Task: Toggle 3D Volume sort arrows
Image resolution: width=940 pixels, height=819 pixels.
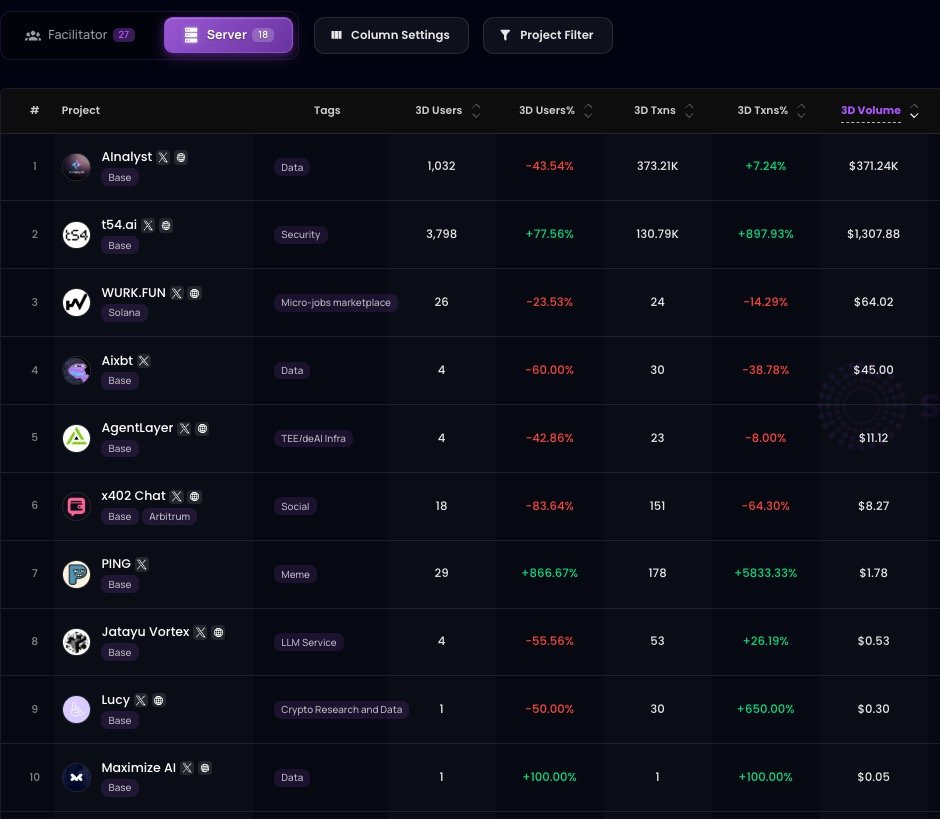Action: tap(914, 111)
